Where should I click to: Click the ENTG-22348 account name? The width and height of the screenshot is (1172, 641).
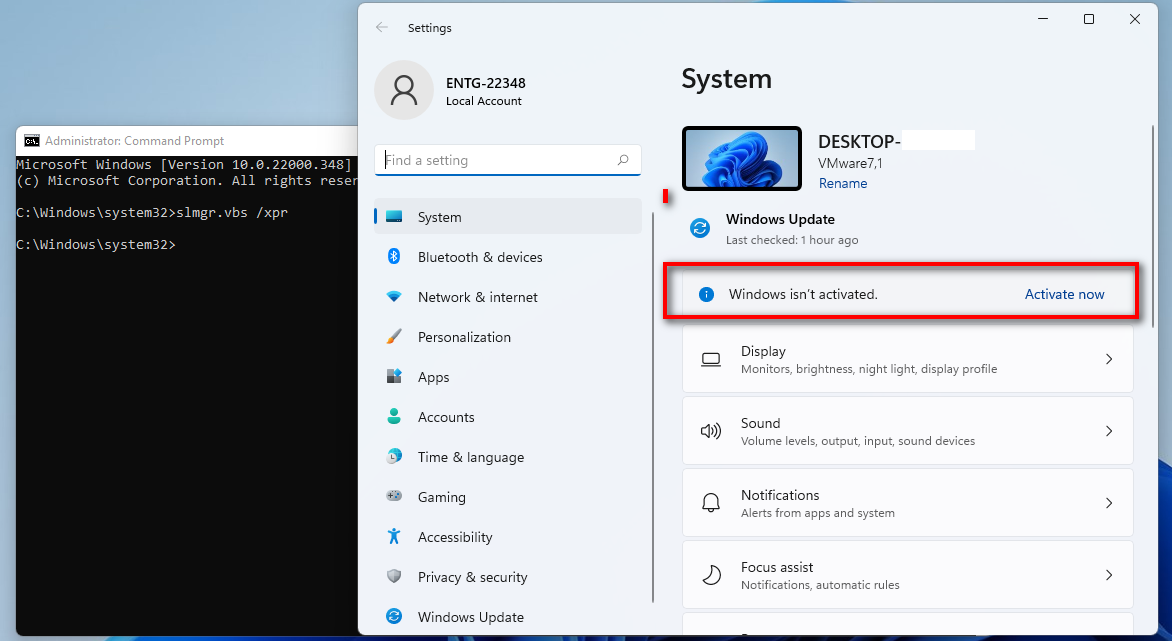[486, 83]
